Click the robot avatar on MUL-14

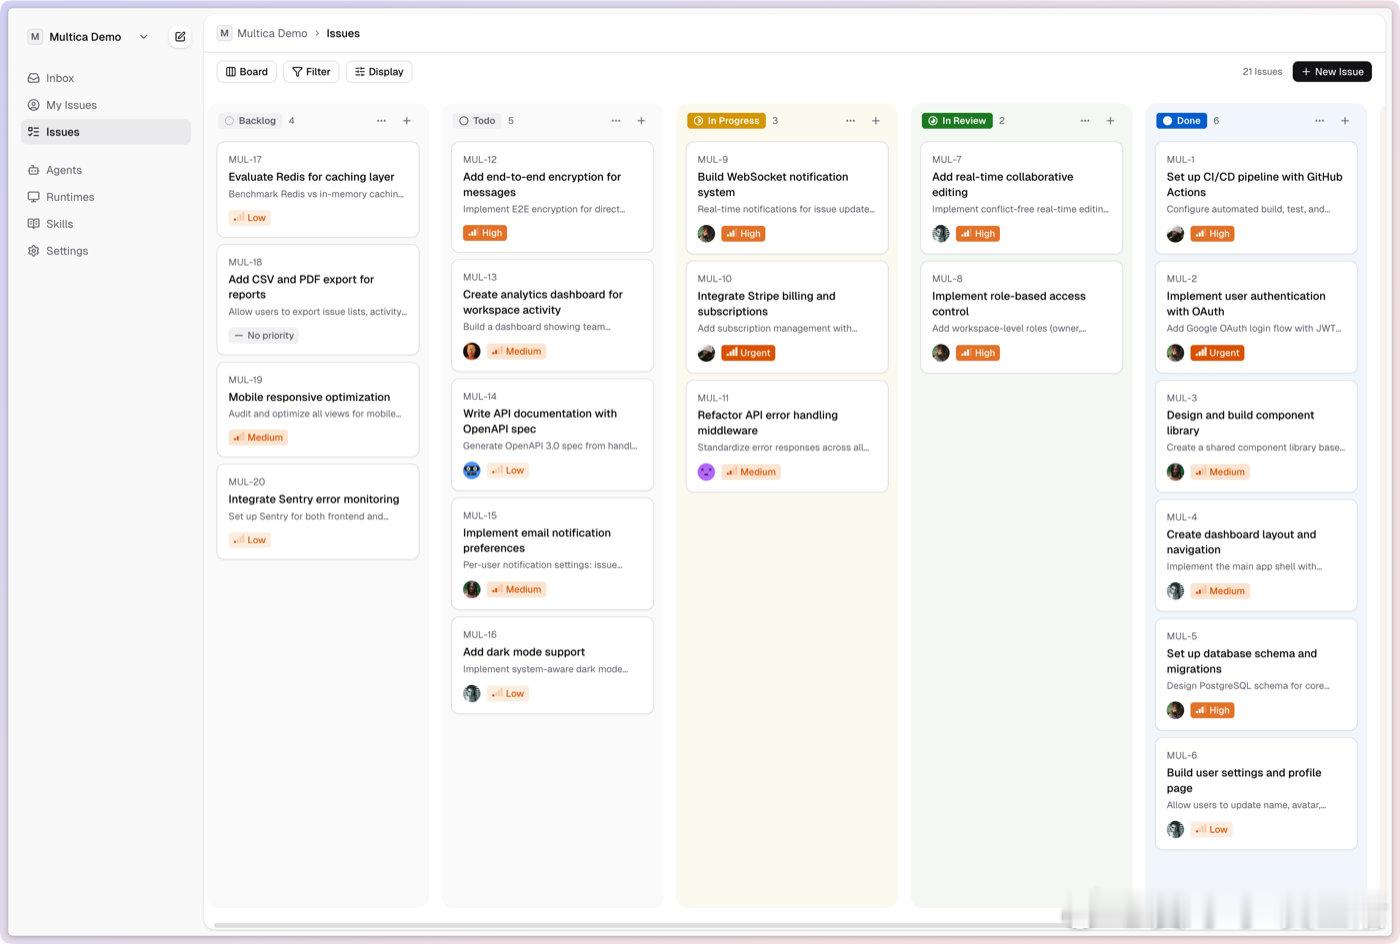472,470
